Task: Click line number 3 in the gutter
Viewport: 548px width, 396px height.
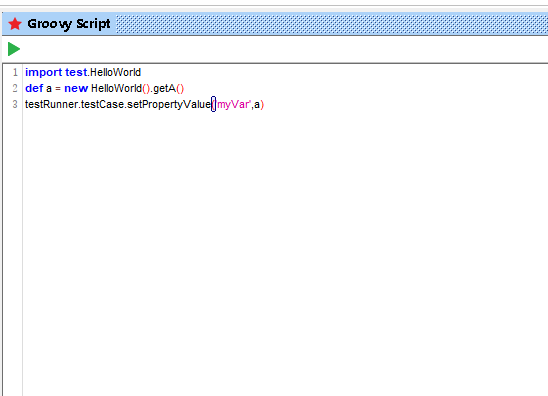Action: pos(15,104)
